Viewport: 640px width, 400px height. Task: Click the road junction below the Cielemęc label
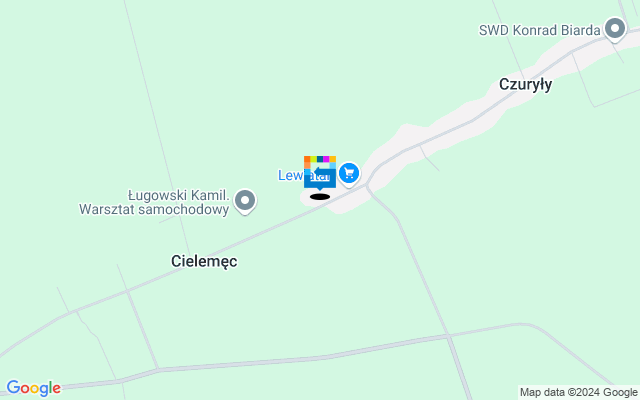[127, 291]
